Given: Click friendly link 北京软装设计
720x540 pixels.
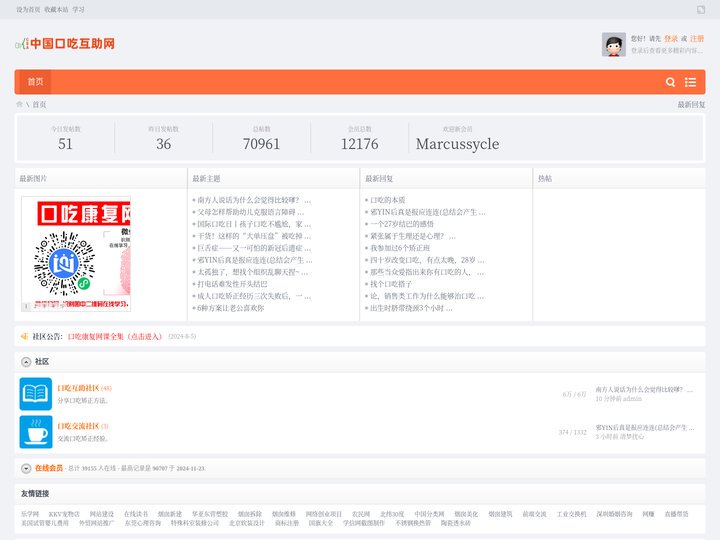Looking at the screenshot, I should pyautogui.click(x=247, y=523).
